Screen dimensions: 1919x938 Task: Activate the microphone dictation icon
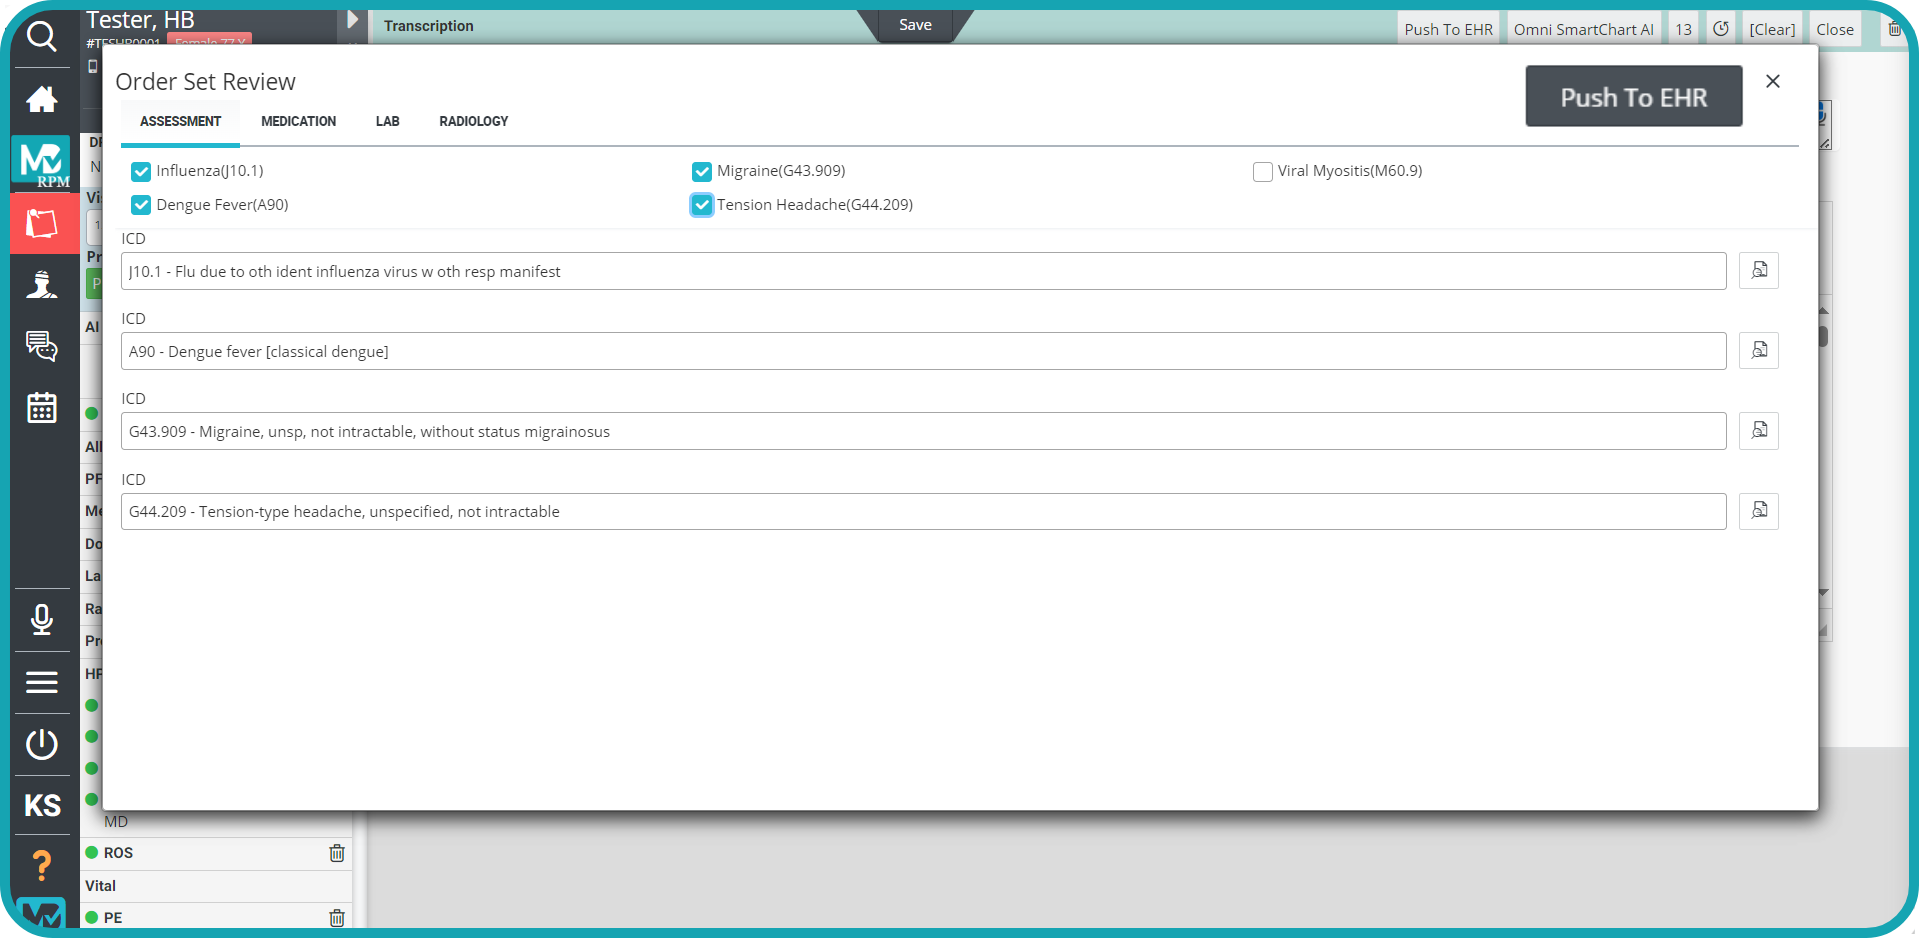pyautogui.click(x=41, y=620)
